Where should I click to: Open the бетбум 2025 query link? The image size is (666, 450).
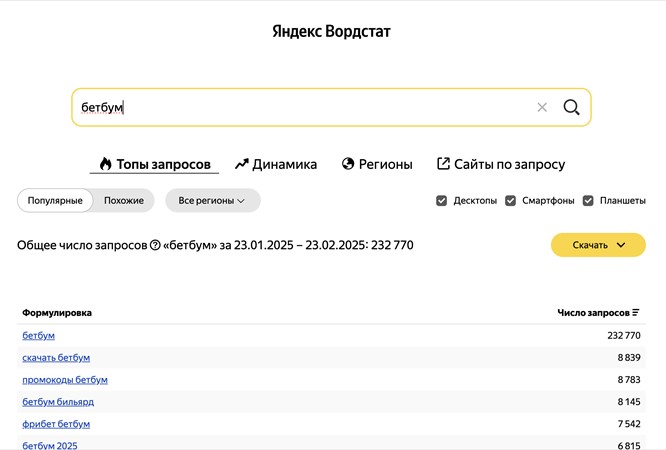pos(50,445)
